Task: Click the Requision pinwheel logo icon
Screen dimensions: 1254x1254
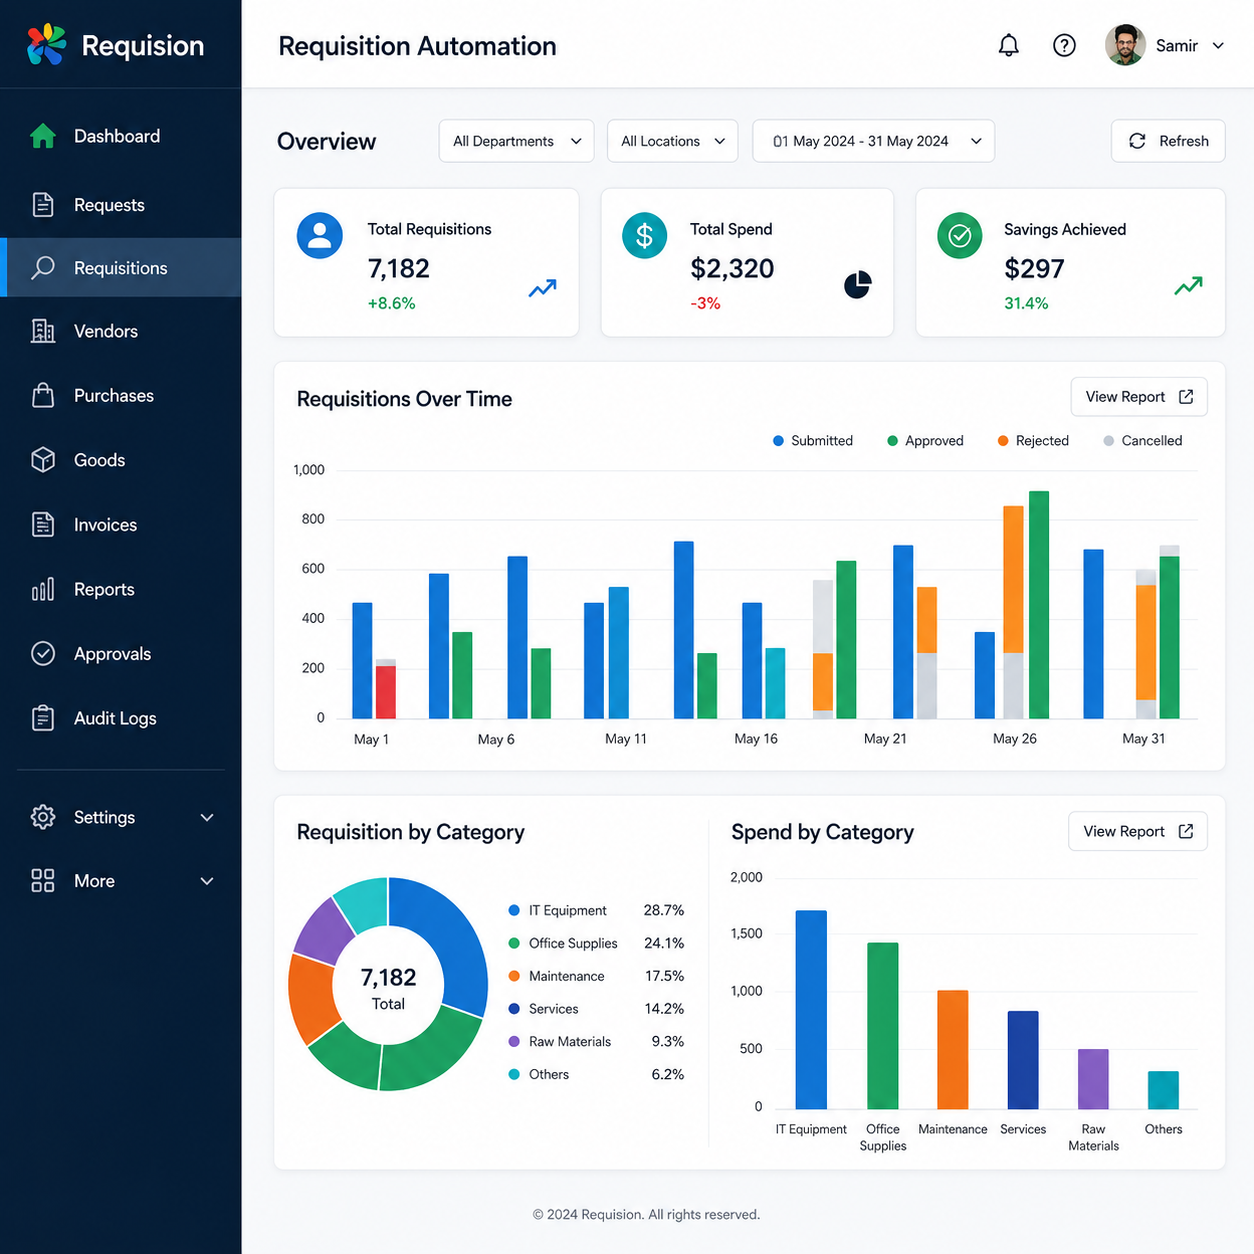Action: click(46, 45)
